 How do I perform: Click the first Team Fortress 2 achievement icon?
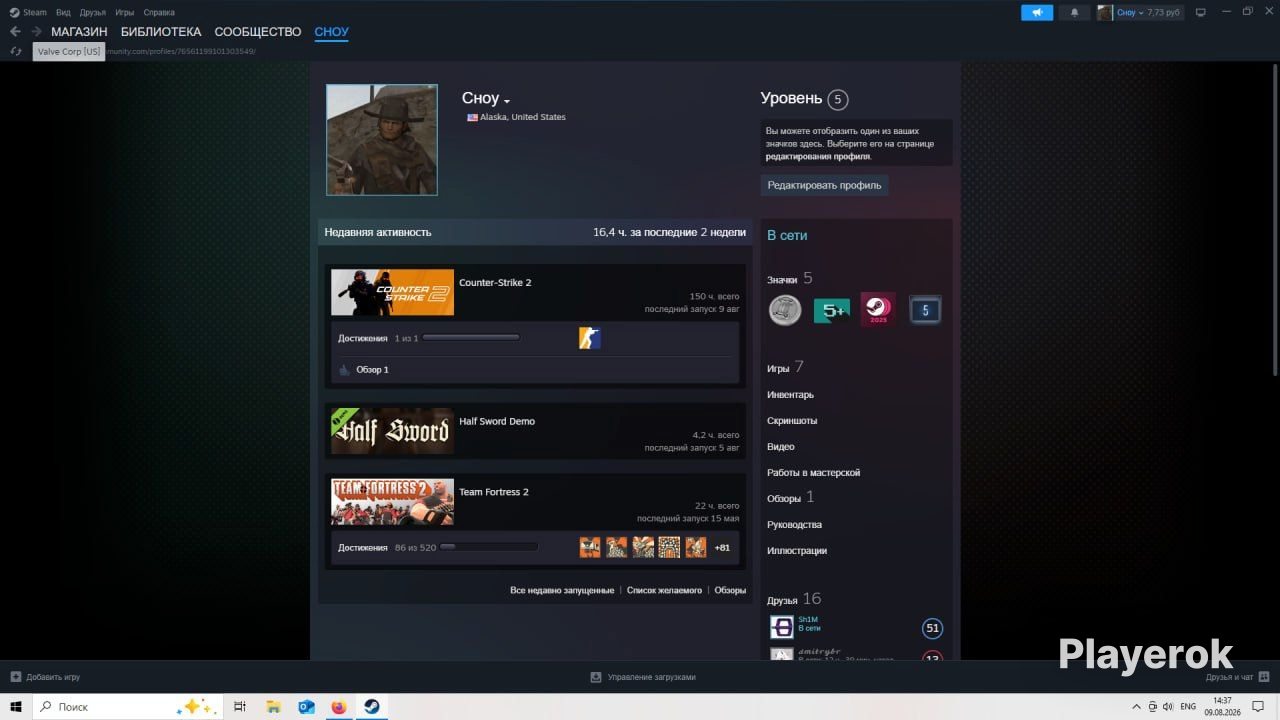[x=590, y=547]
